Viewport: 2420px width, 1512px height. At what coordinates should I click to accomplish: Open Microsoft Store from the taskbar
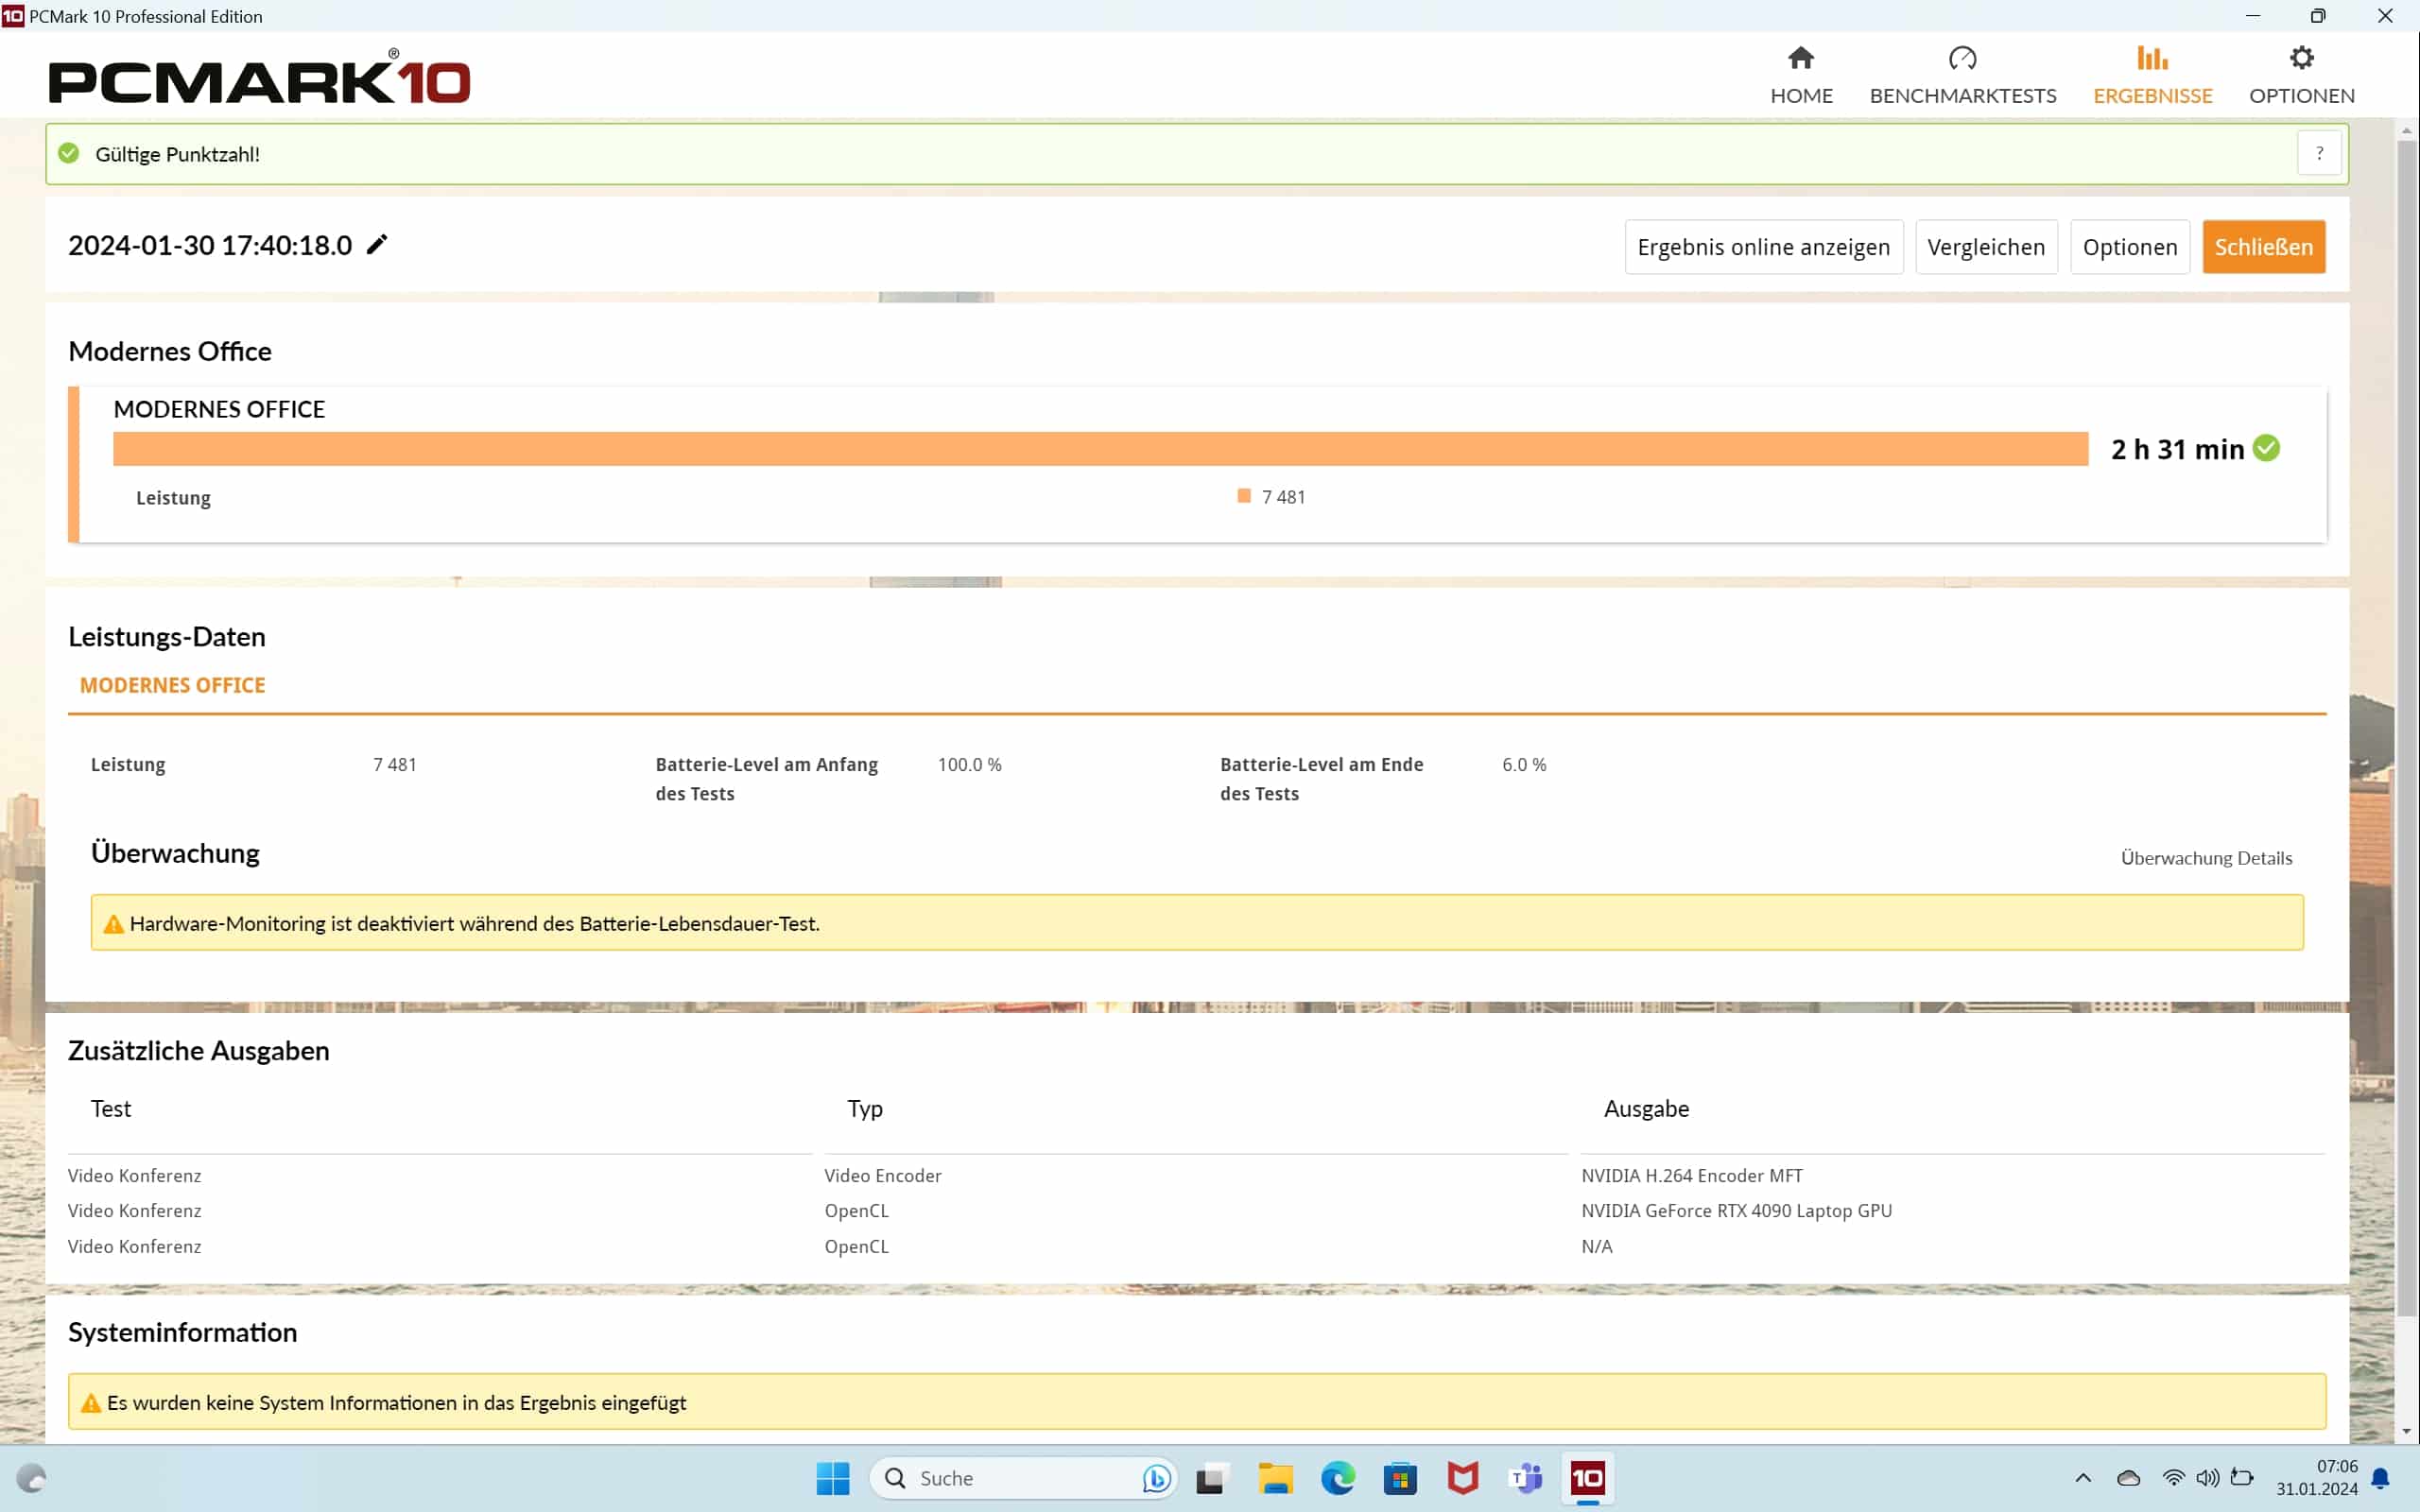[1400, 1478]
